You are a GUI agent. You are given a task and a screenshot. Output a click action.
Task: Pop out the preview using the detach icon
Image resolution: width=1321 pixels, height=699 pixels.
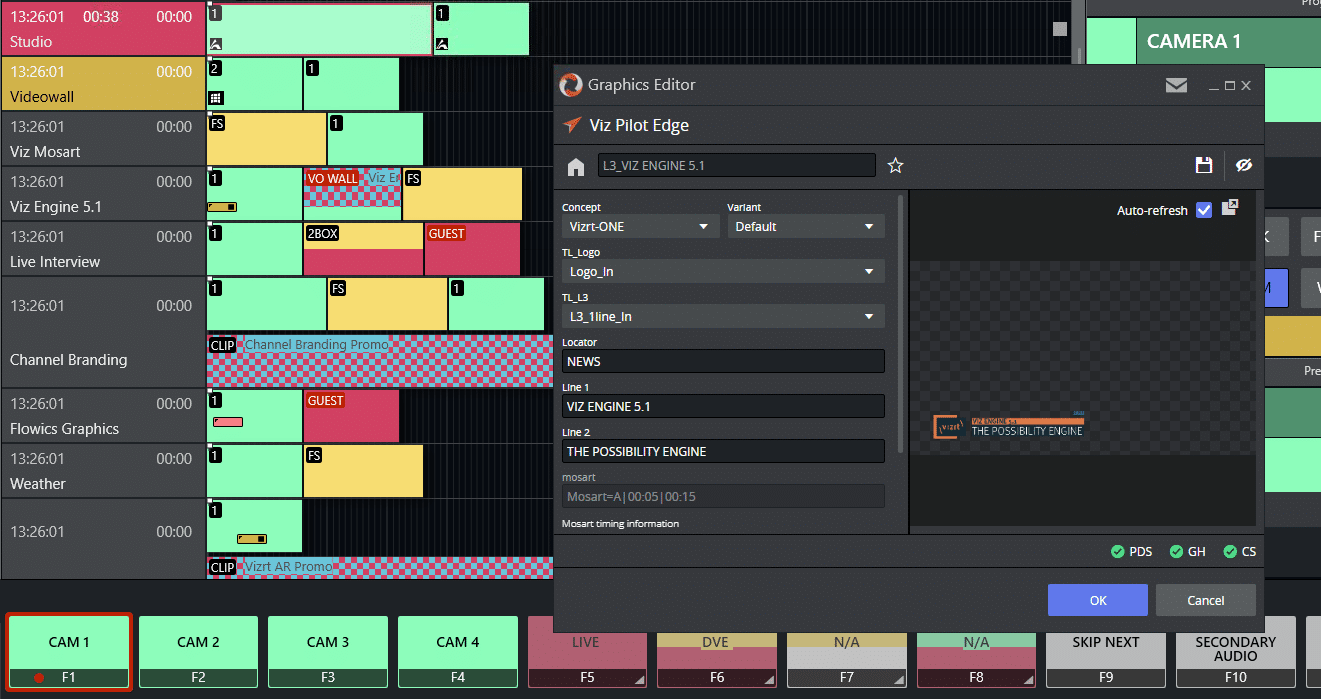click(1231, 207)
